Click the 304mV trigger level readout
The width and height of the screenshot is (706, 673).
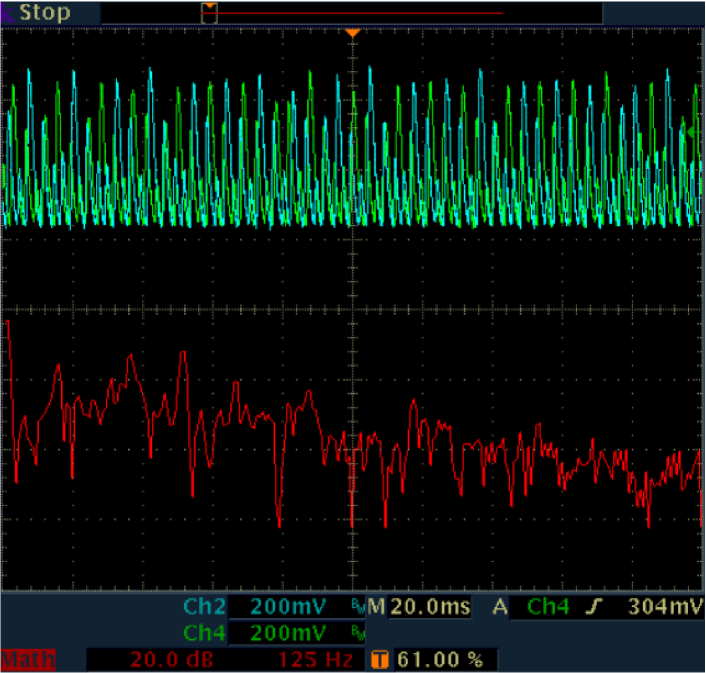tap(664, 607)
